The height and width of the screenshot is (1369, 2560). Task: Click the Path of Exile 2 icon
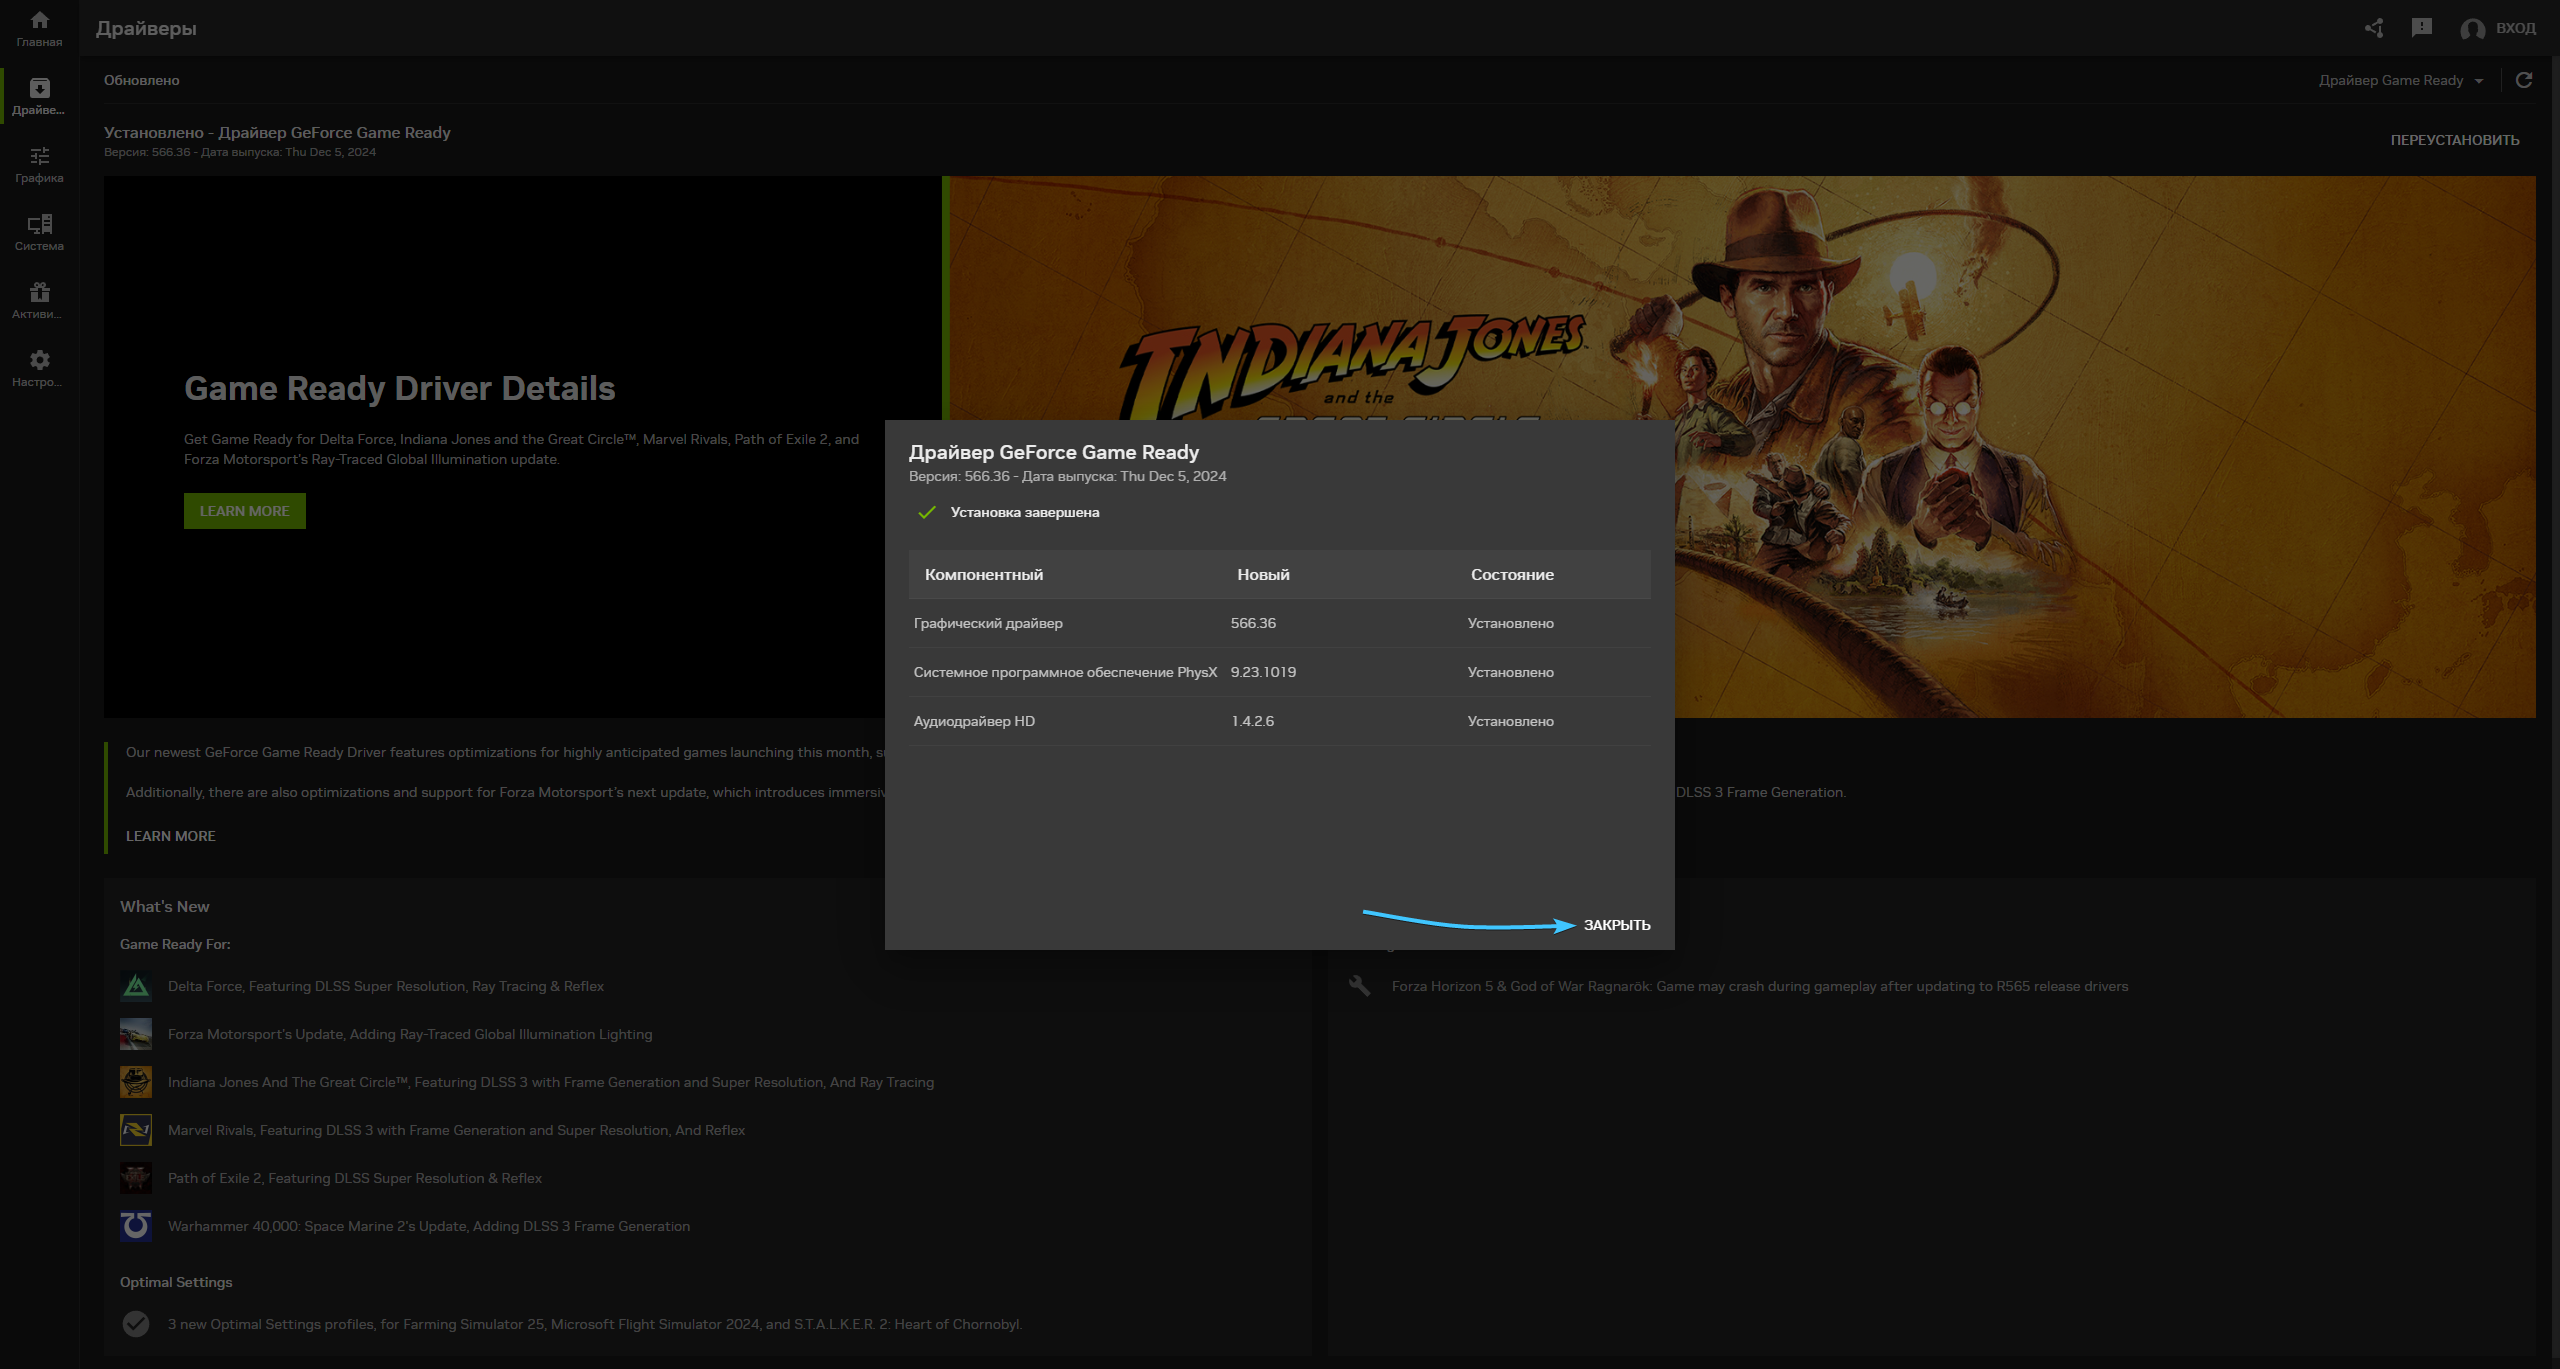136,1178
